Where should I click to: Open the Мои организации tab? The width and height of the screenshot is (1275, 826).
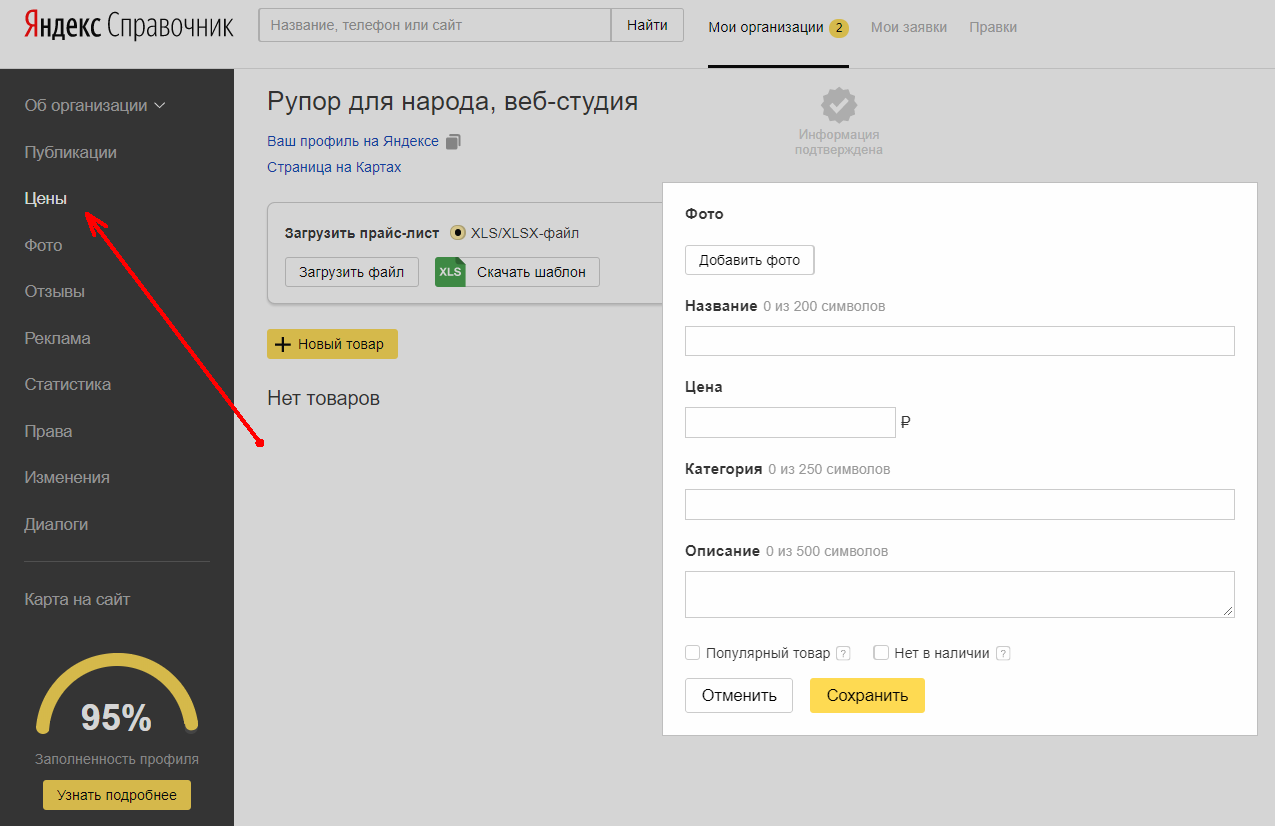778,27
